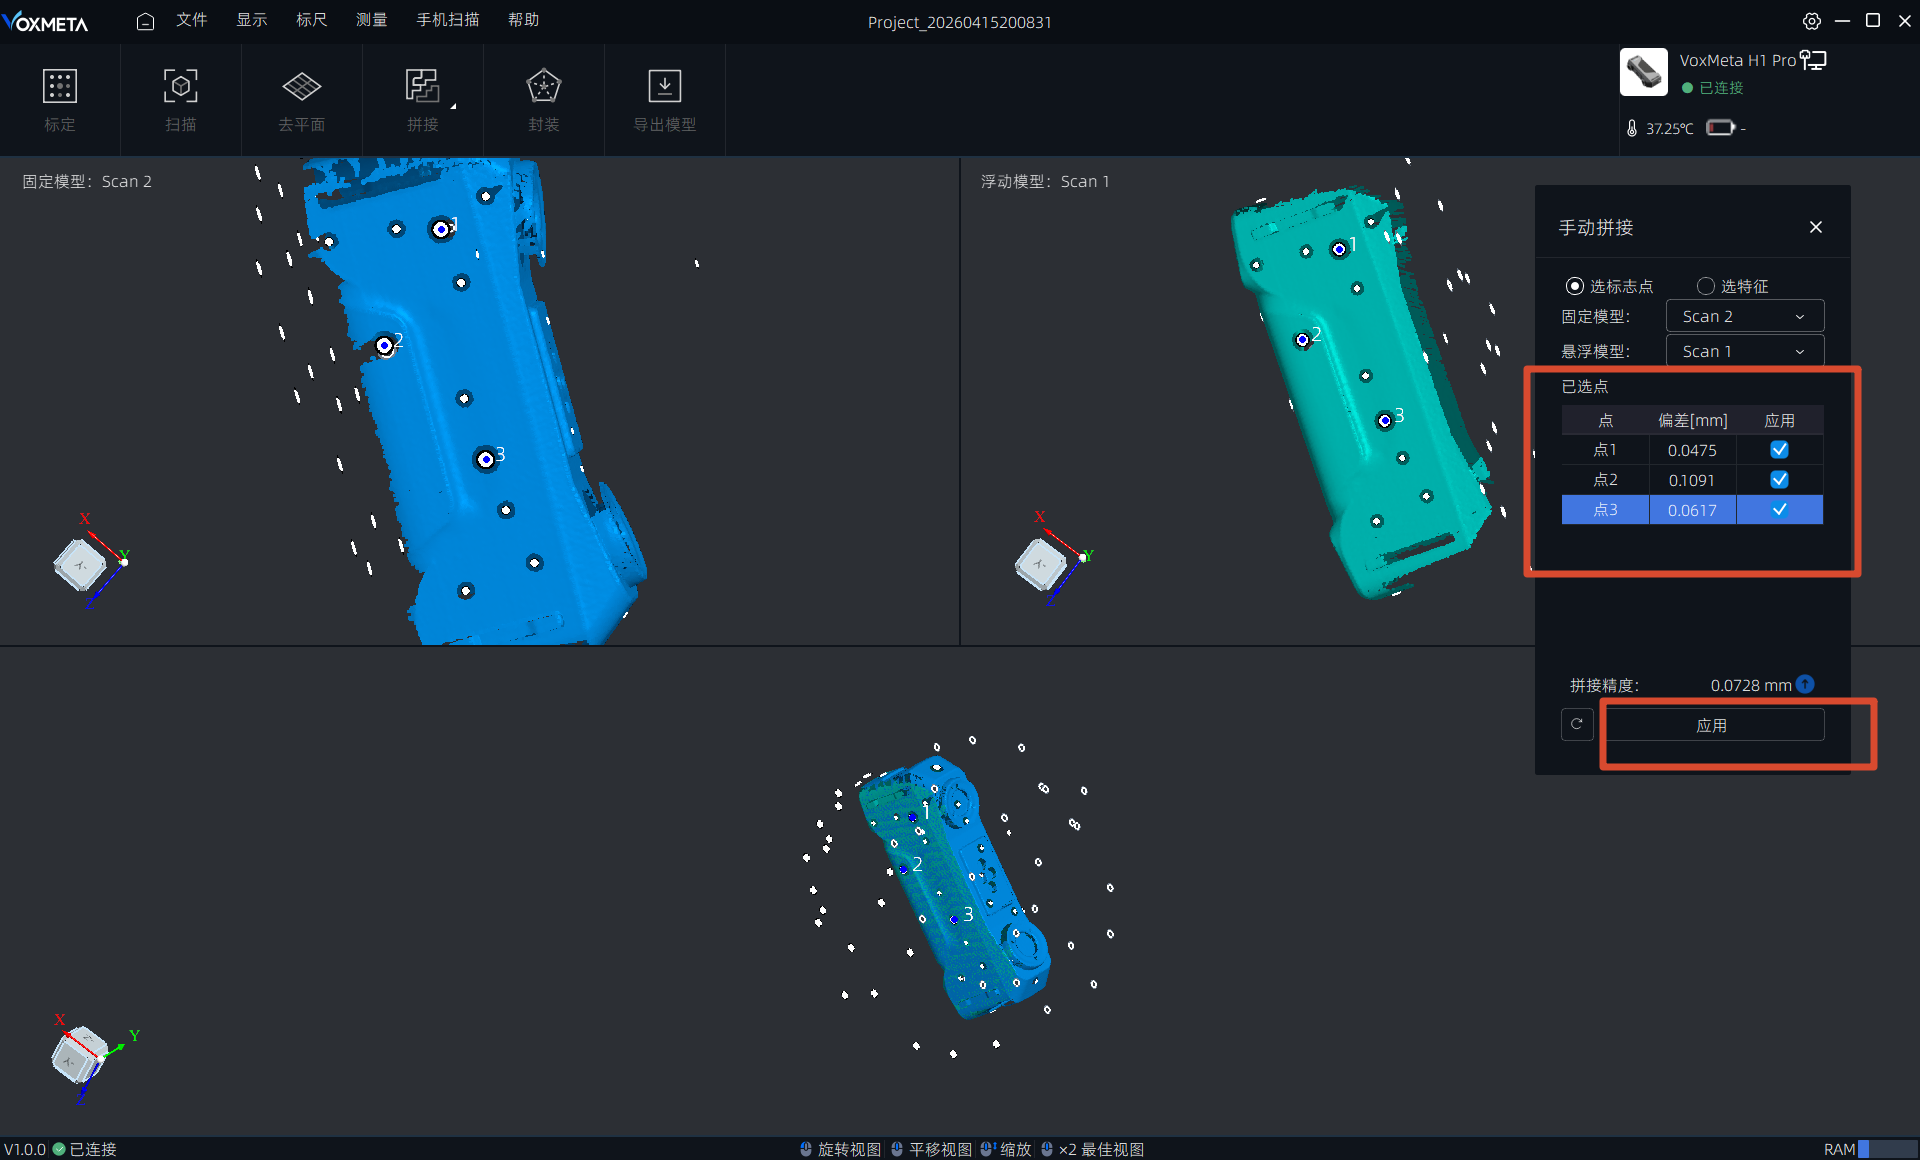Uncheck the 应用 checkbox for 点1
This screenshot has width=1920, height=1160.
pos(1779,450)
